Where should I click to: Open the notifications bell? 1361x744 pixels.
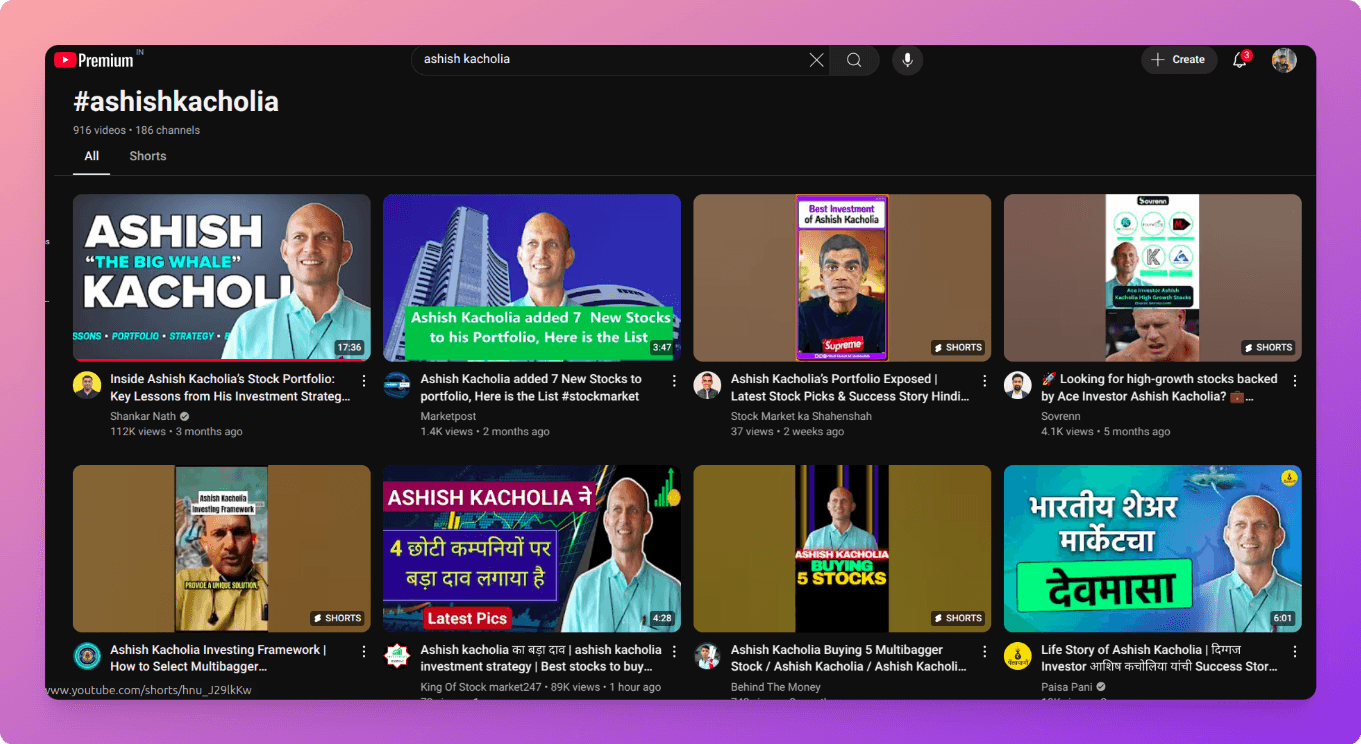click(x=1240, y=60)
